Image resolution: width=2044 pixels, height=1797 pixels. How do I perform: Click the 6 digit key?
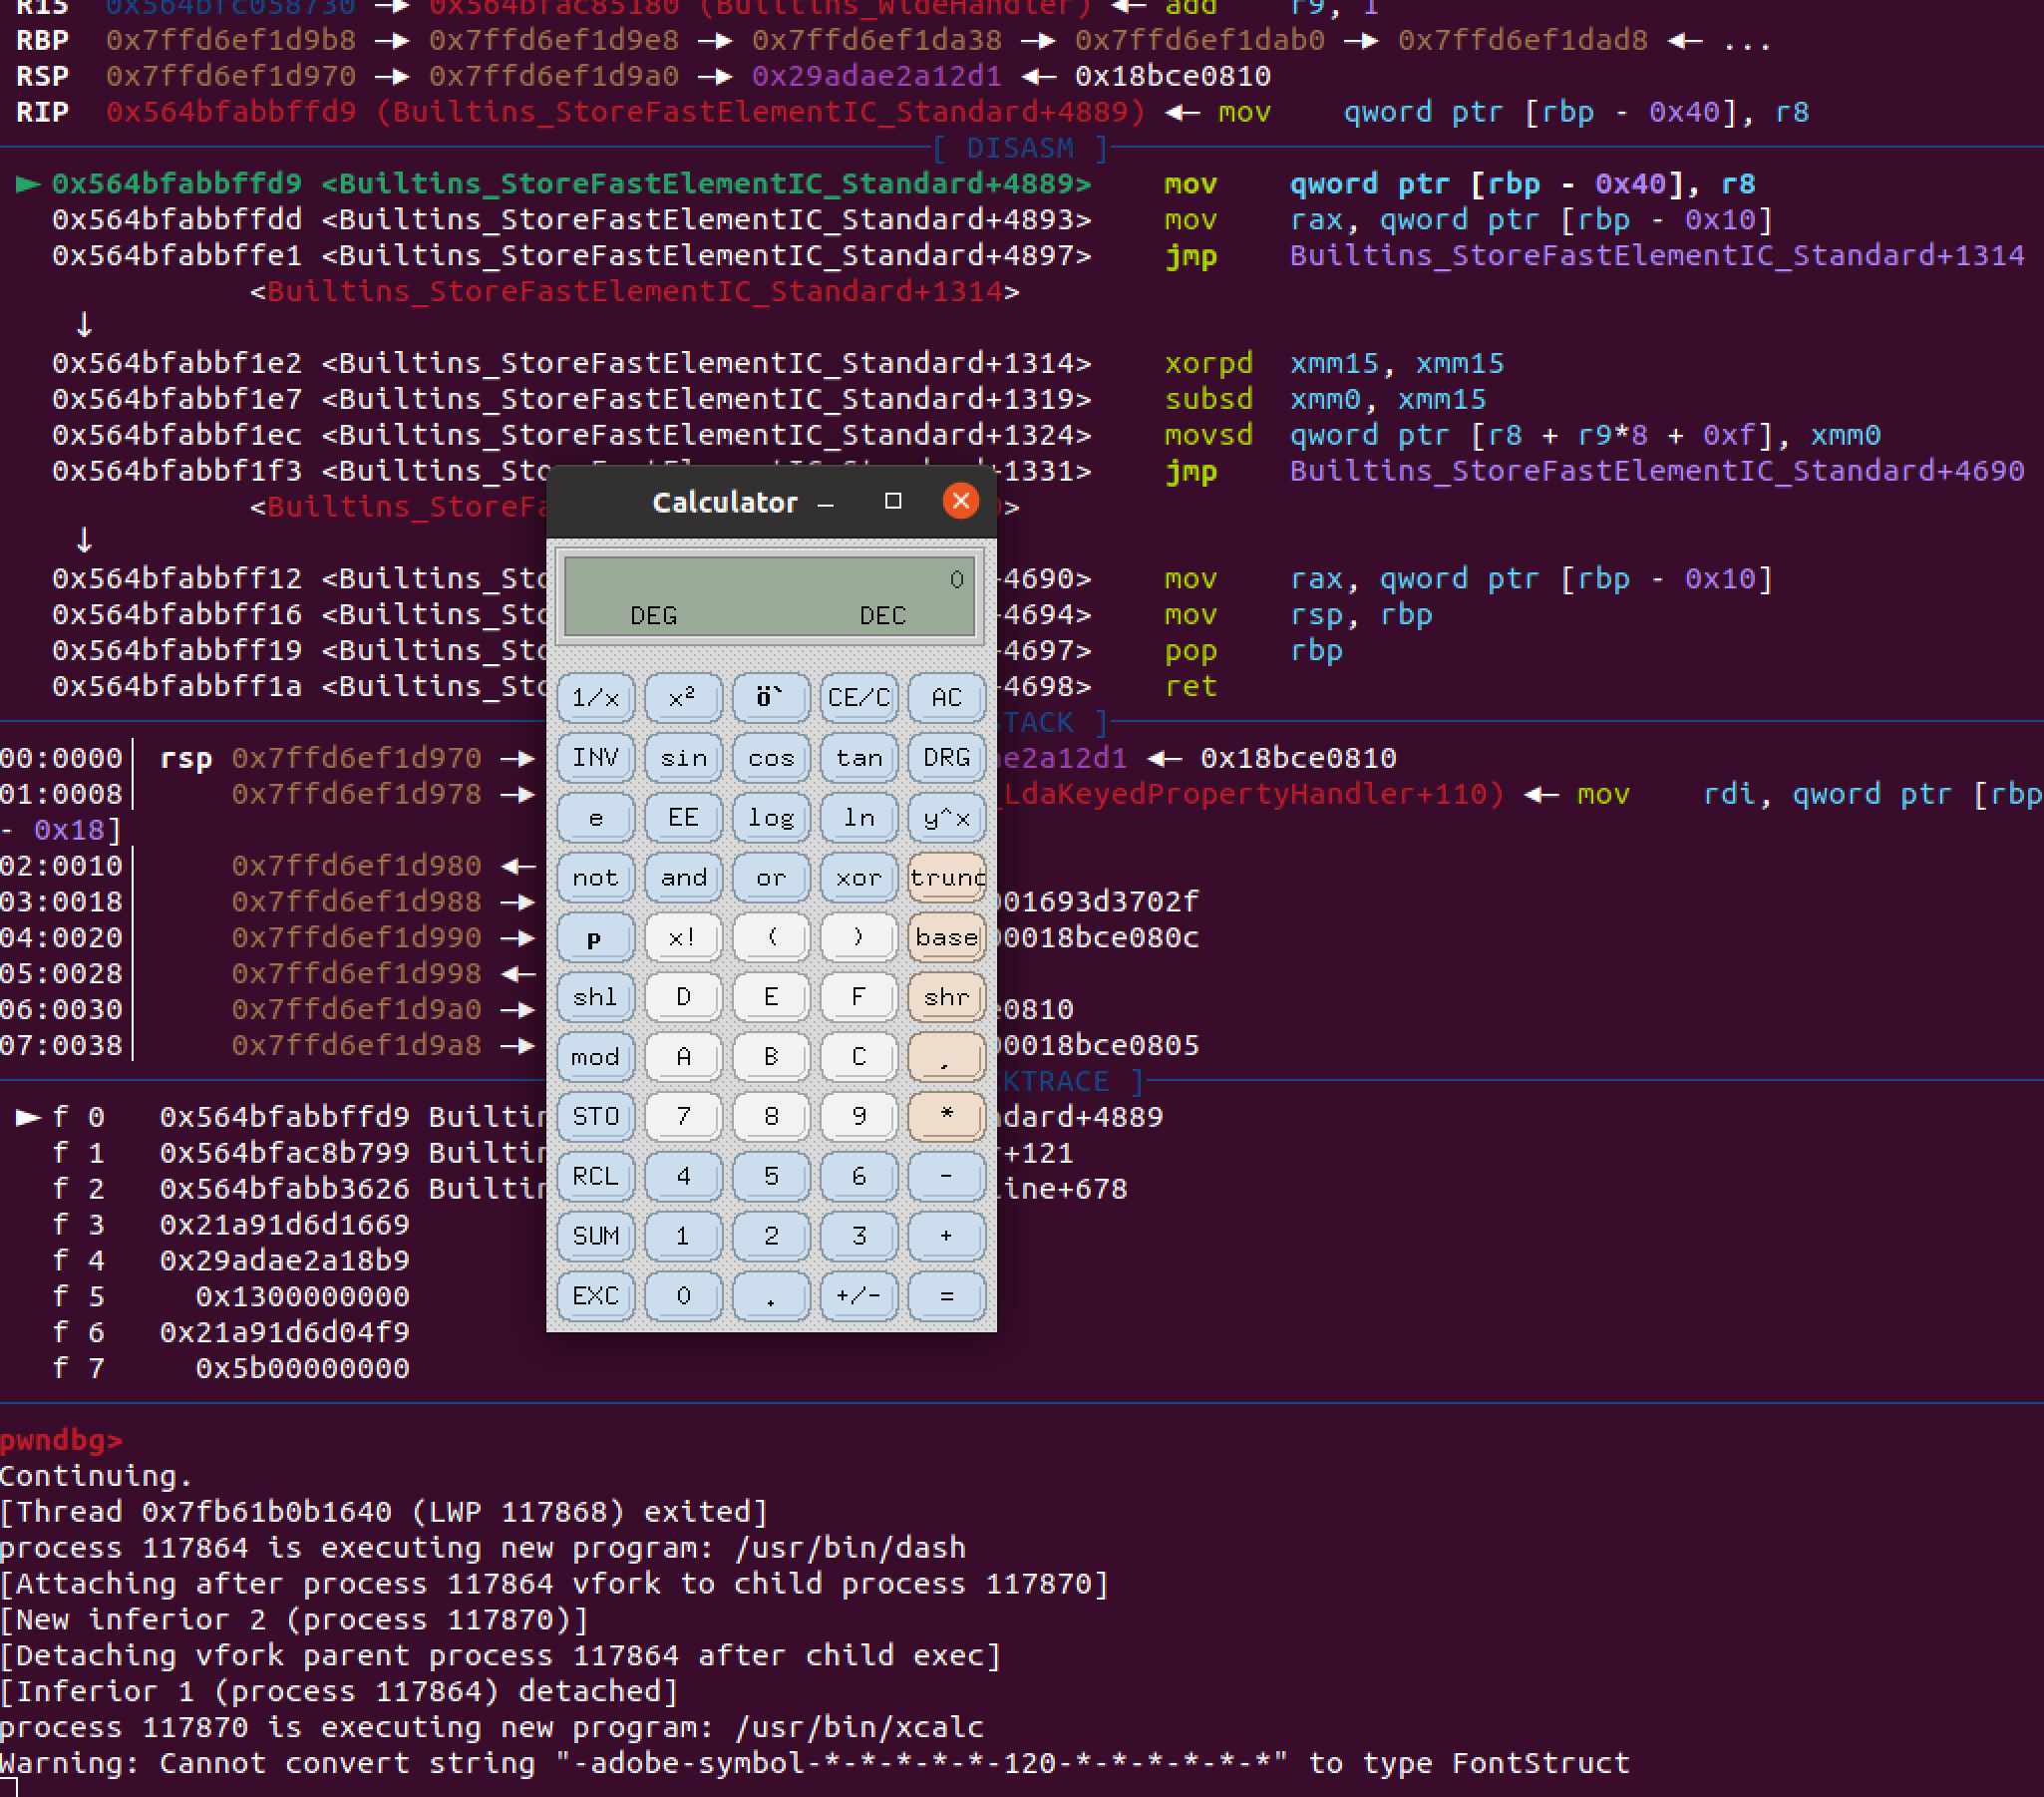858,1176
